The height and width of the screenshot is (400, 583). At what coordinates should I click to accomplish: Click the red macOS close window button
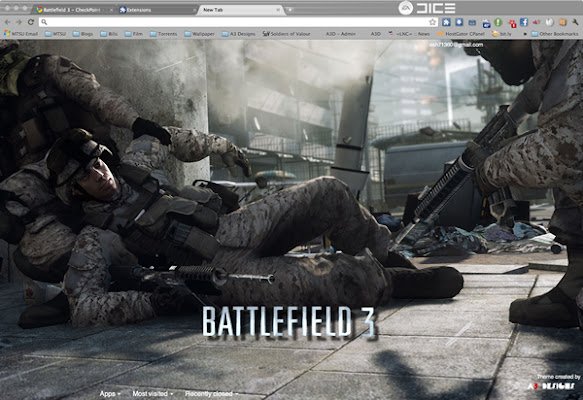pos(7,8)
